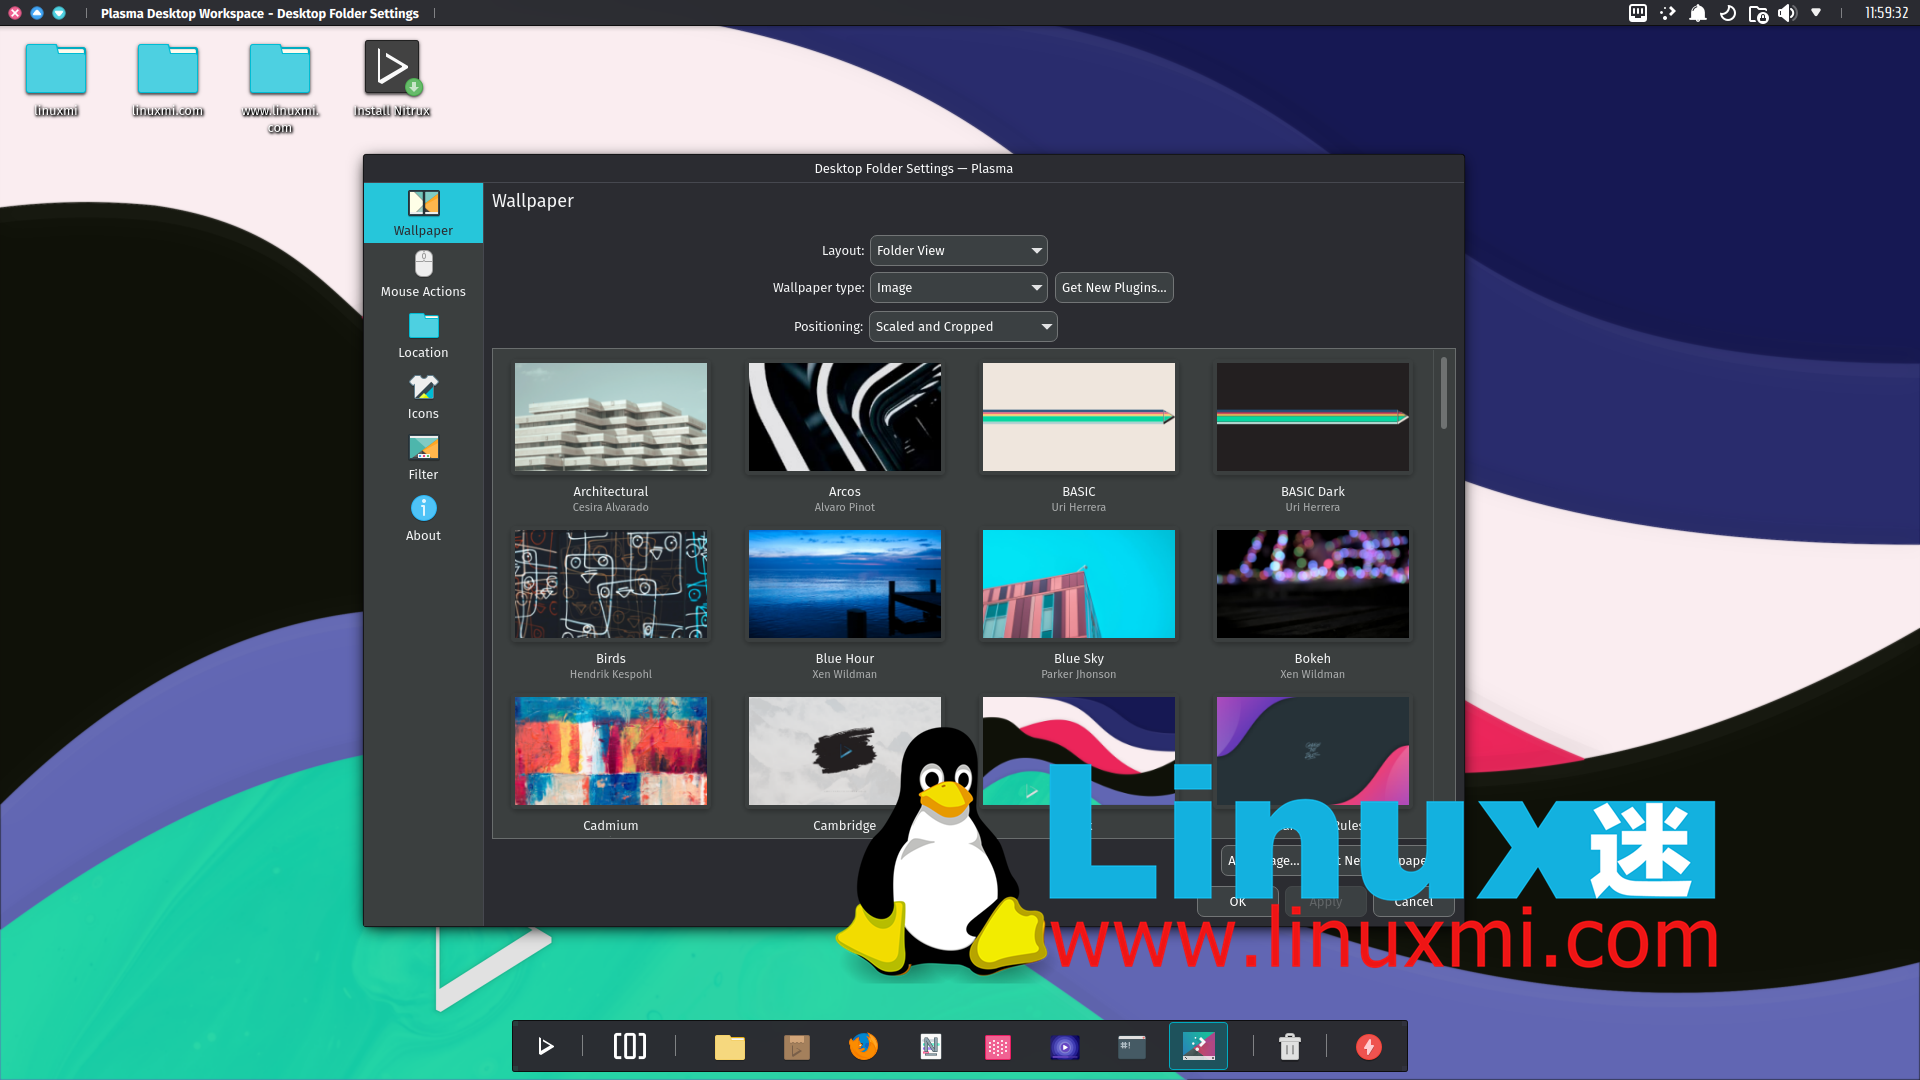Select the Birds wallpaper thumbnail

(610, 584)
